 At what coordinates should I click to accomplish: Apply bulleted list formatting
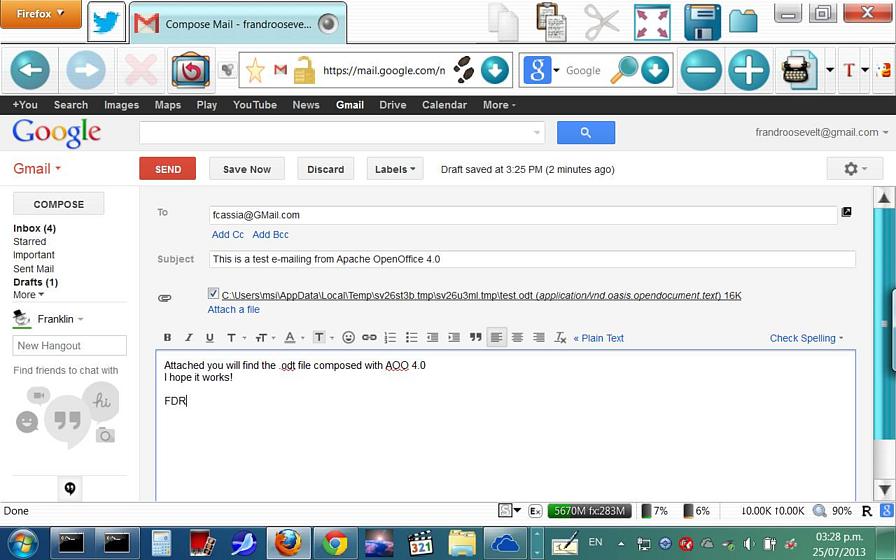coord(411,338)
